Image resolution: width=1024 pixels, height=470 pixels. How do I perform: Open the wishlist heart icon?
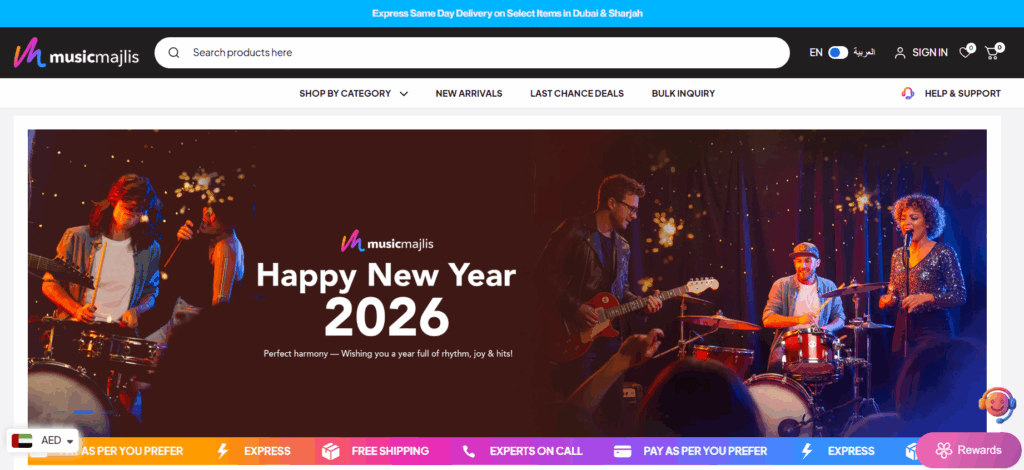pyautogui.click(x=965, y=53)
